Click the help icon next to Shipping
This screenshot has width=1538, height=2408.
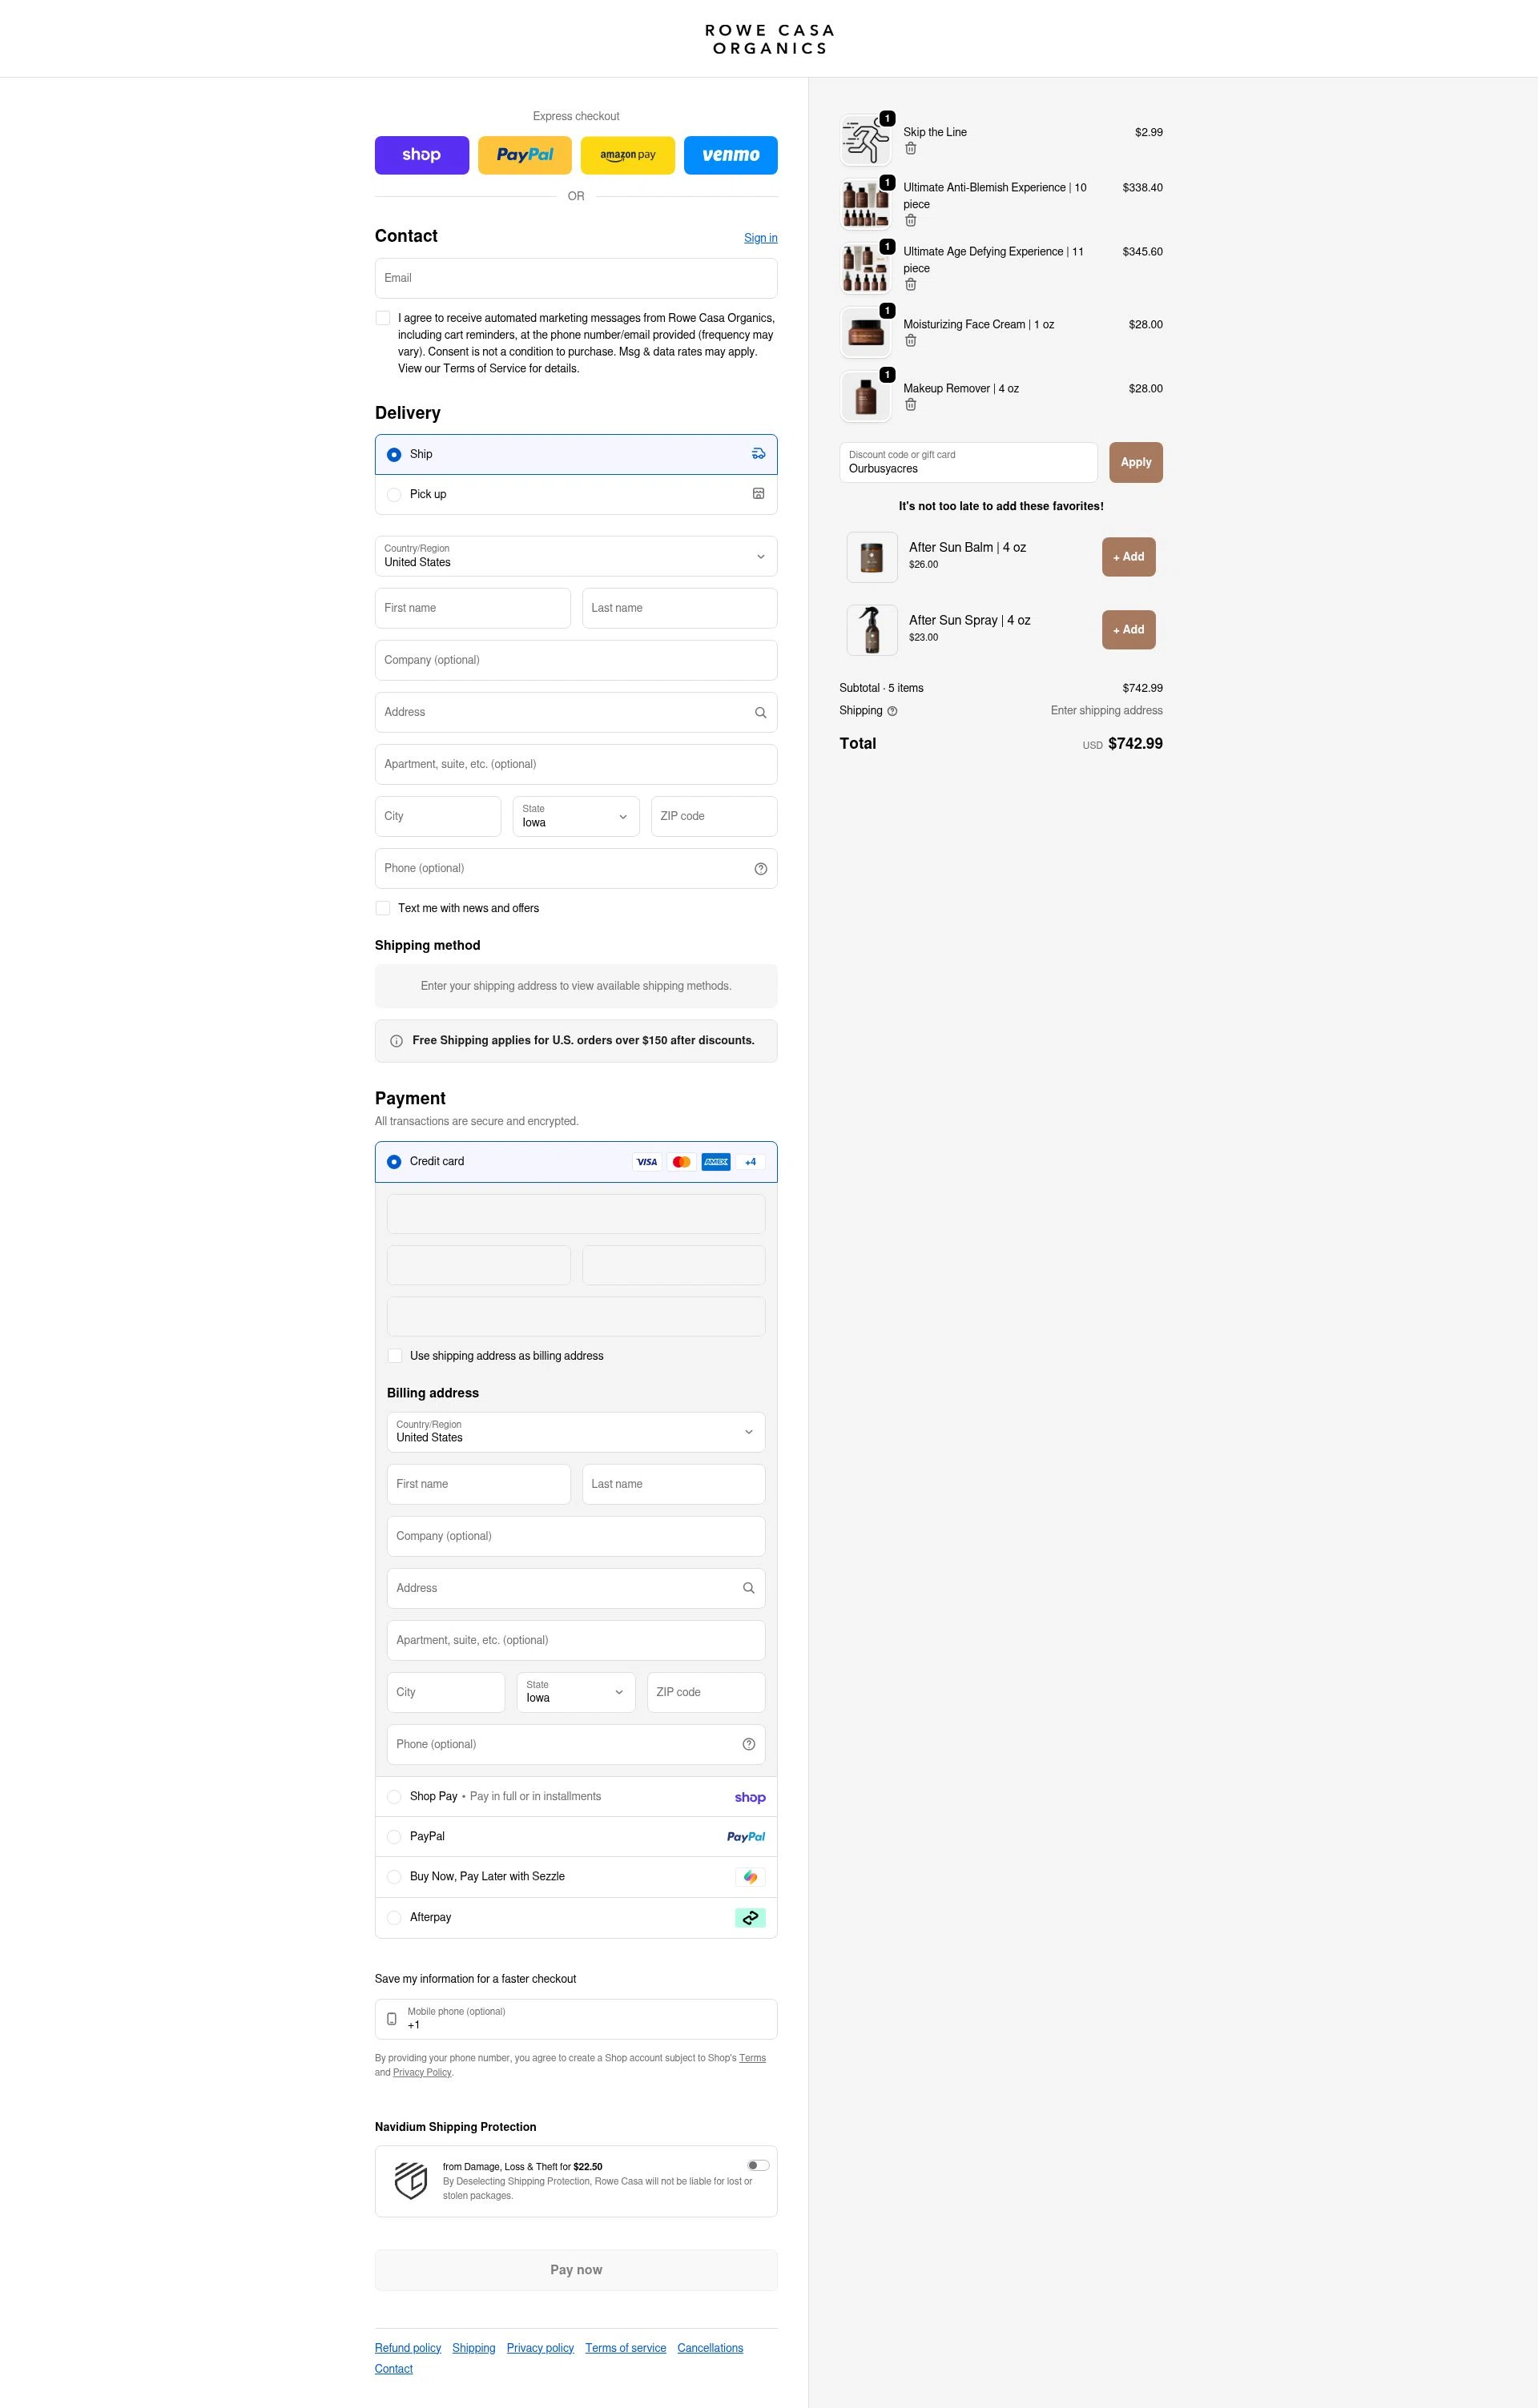(892, 711)
